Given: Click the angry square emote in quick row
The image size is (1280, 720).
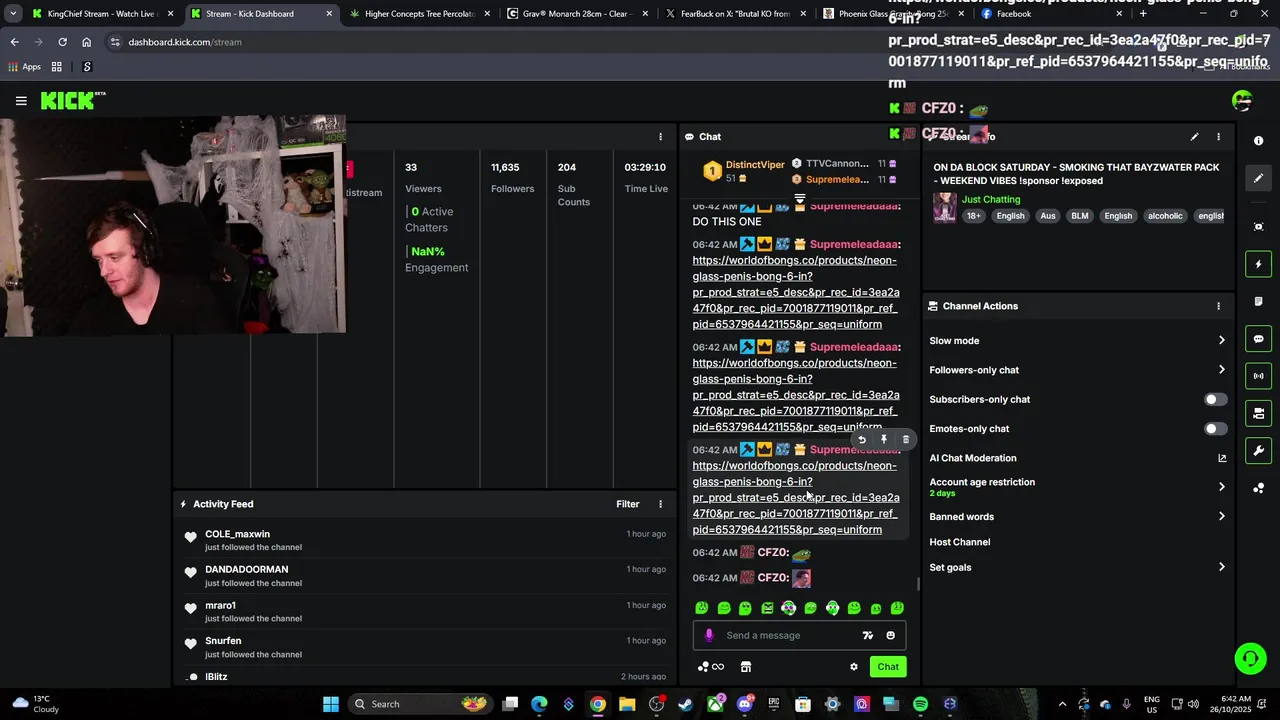Looking at the screenshot, I should [767, 608].
